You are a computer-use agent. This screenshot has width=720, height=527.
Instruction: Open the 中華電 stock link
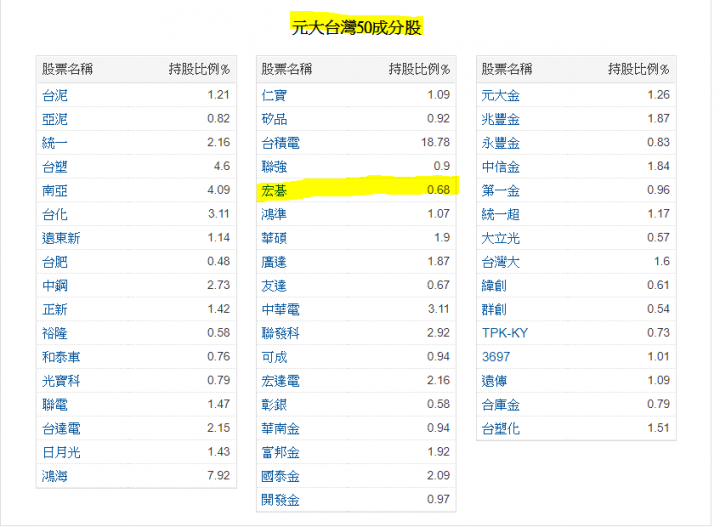281,309
